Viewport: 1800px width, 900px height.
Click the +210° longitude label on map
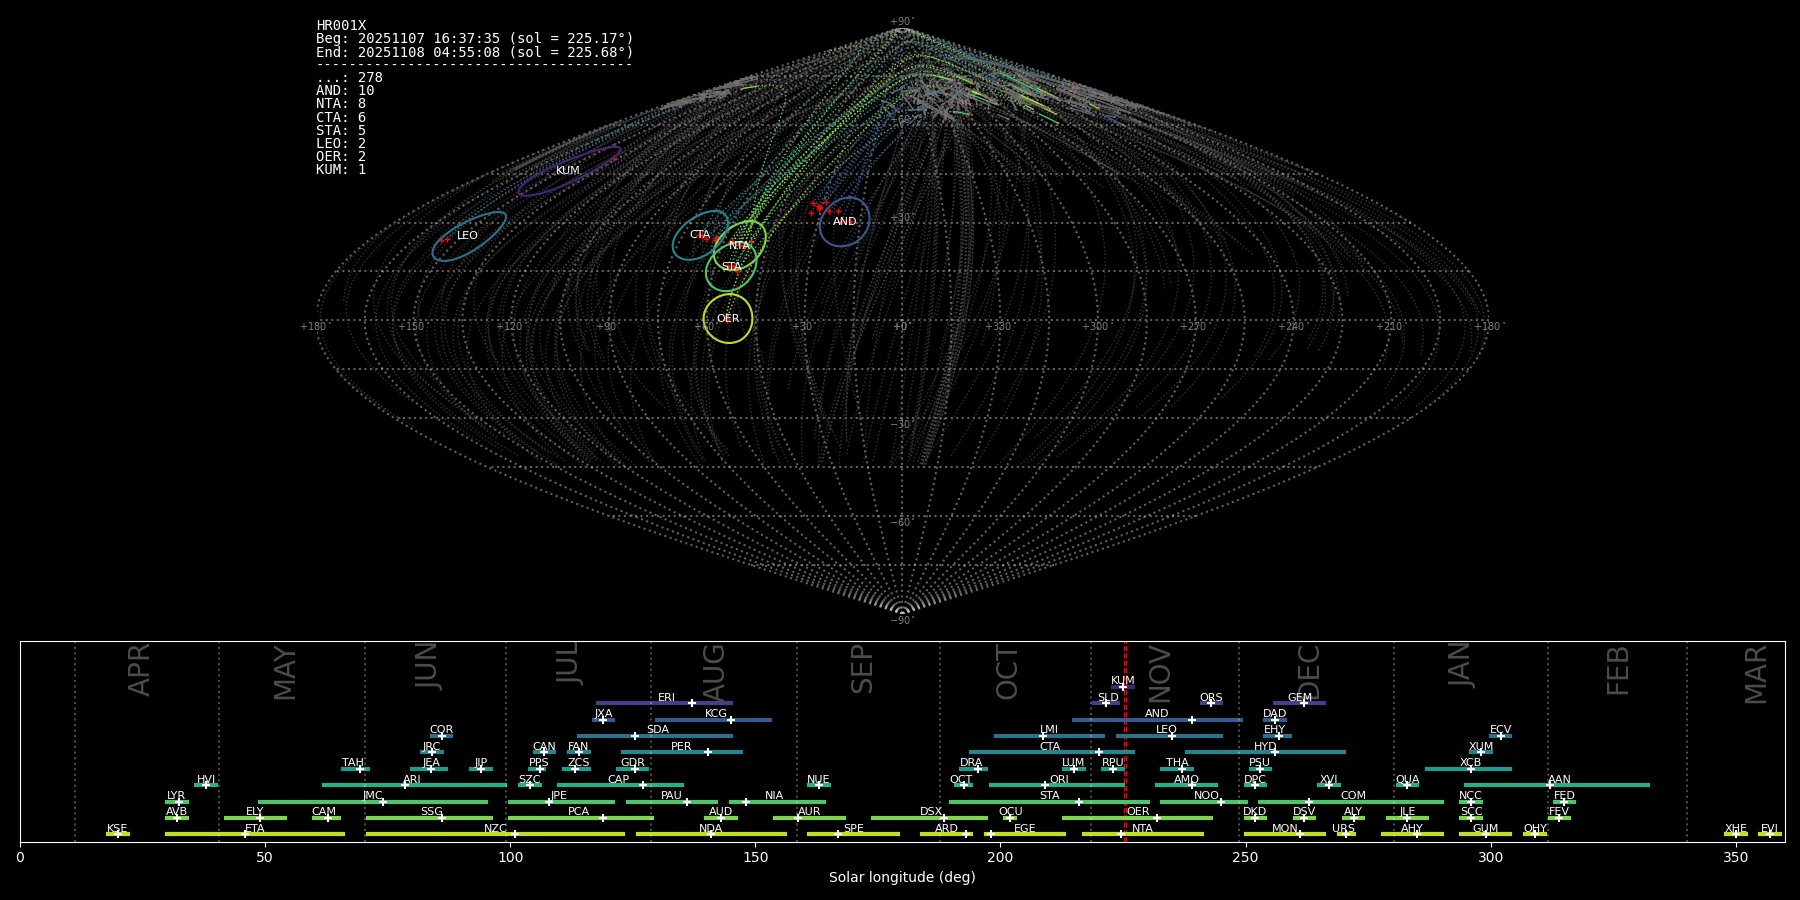[x=1389, y=327]
